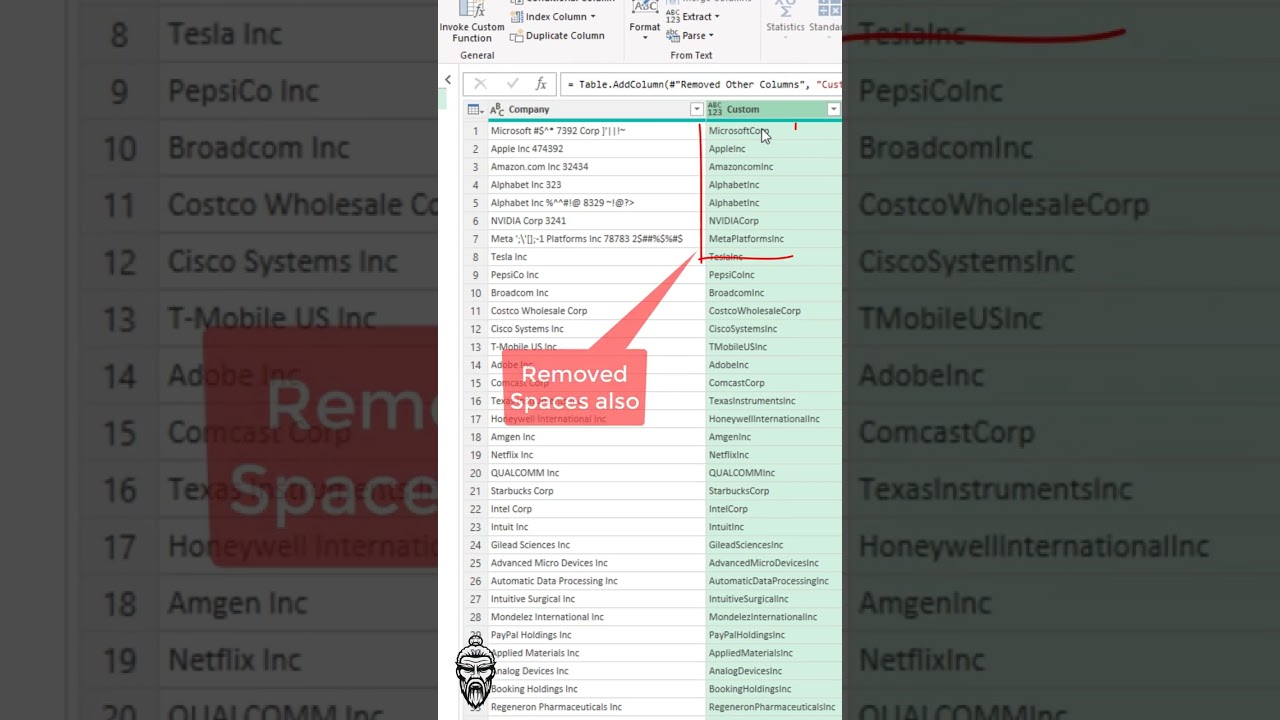
Task: Click the Index Column icon
Action: click(517, 17)
